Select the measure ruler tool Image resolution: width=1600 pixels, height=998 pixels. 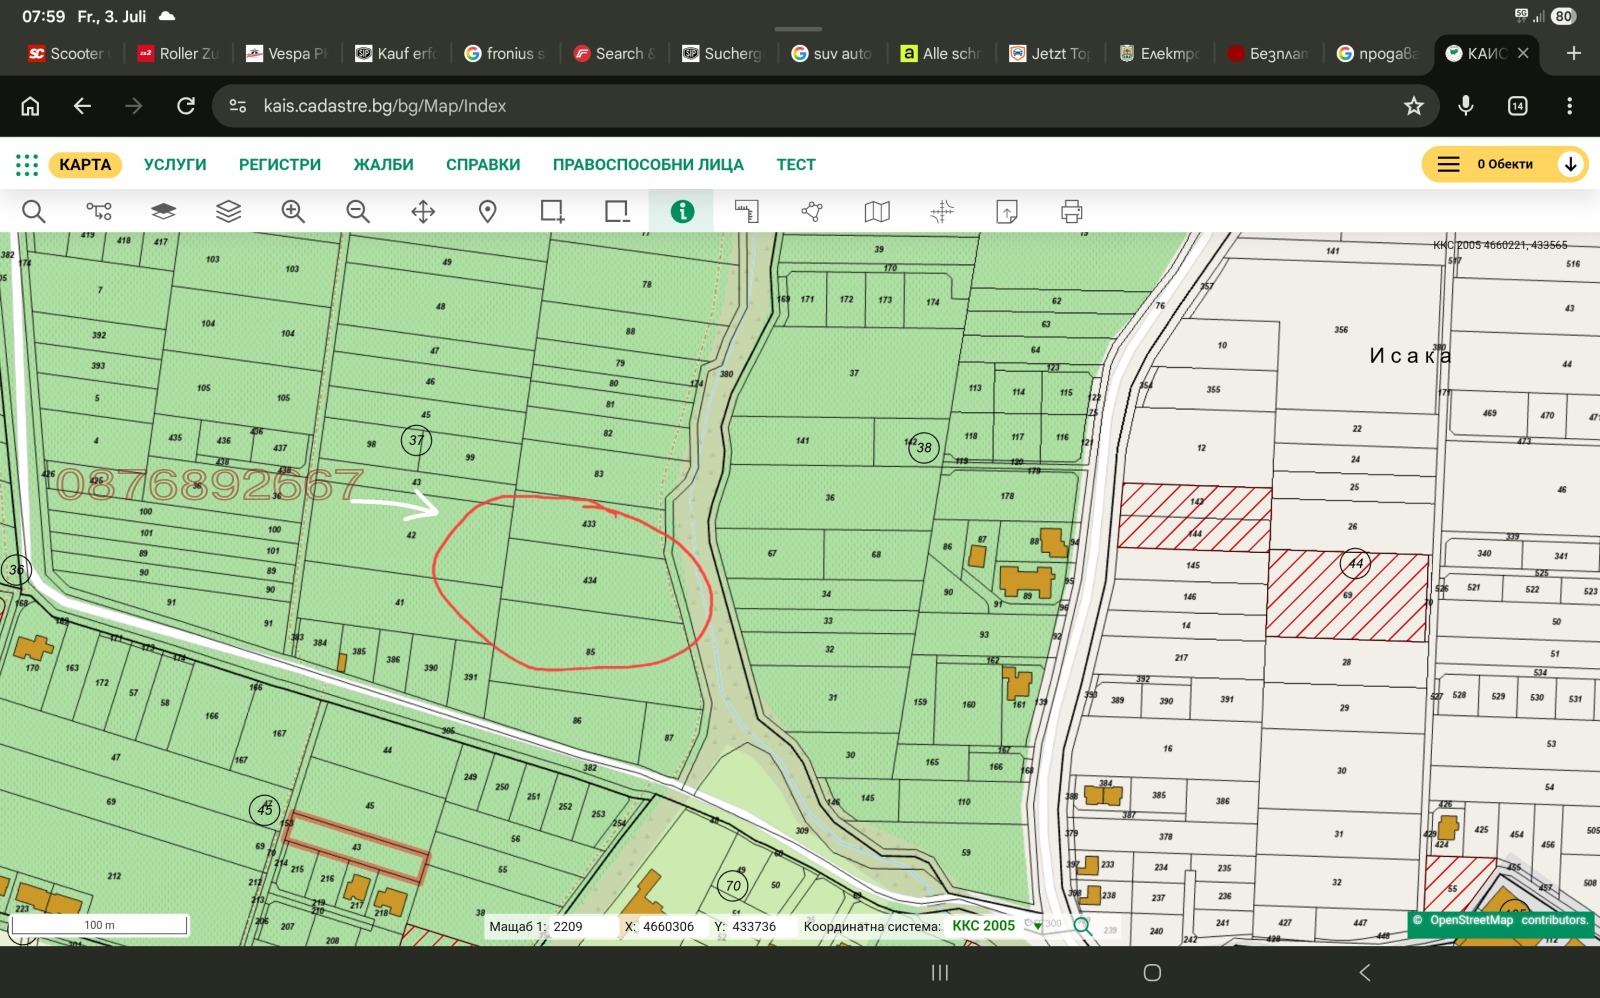tap(747, 211)
